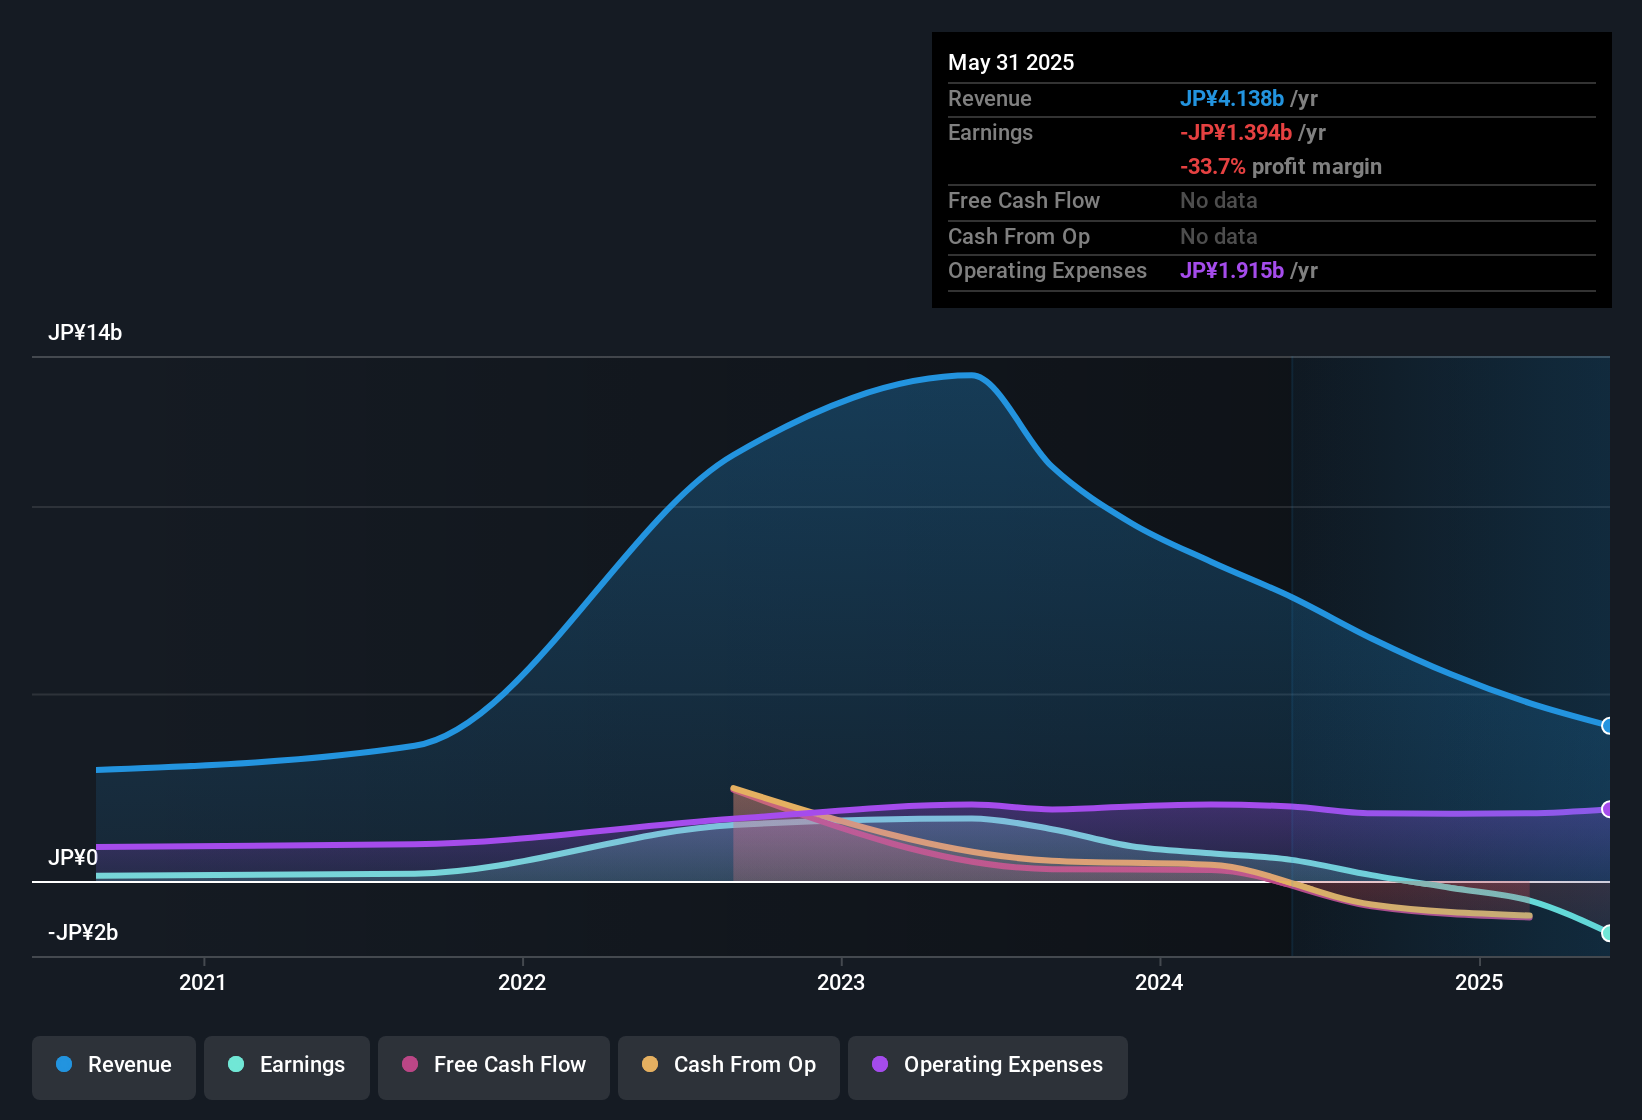This screenshot has height=1120, width=1642.
Task: Click the 2022 x-axis label
Action: (x=522, y=982)
